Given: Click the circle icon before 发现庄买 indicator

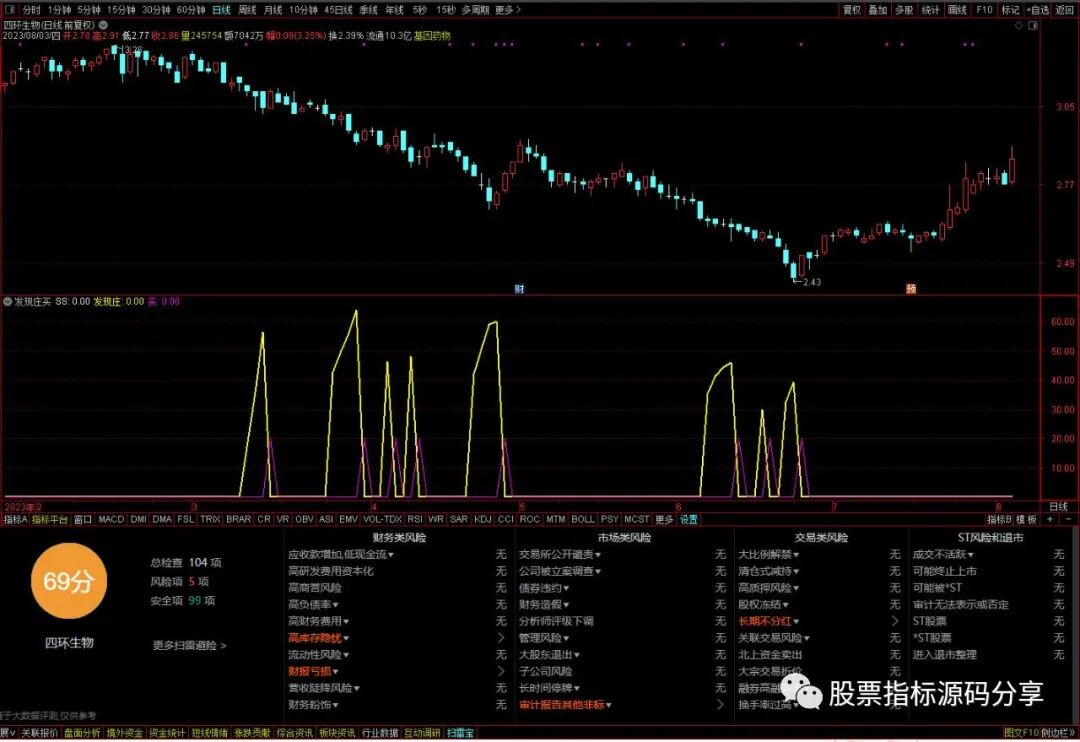Looking at the screenshot, I should [8, 301].
